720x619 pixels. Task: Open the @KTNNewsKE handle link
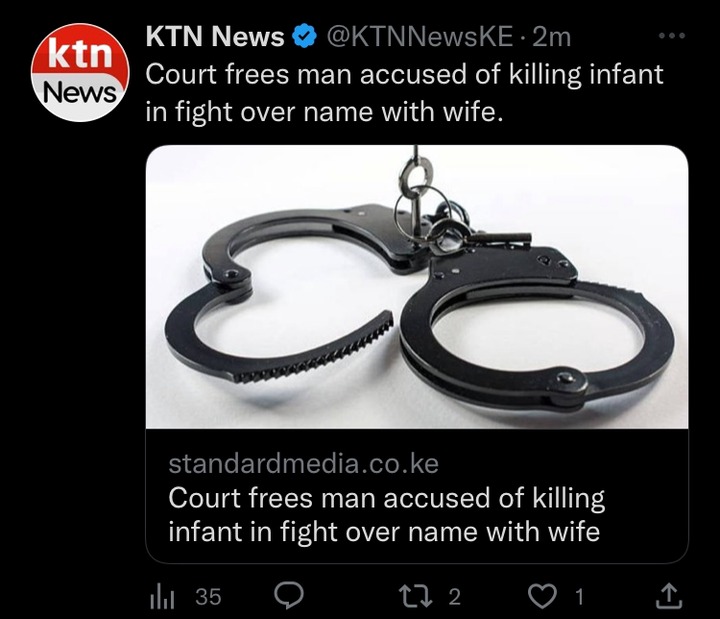pyautogui.click(x=420, y=36)
